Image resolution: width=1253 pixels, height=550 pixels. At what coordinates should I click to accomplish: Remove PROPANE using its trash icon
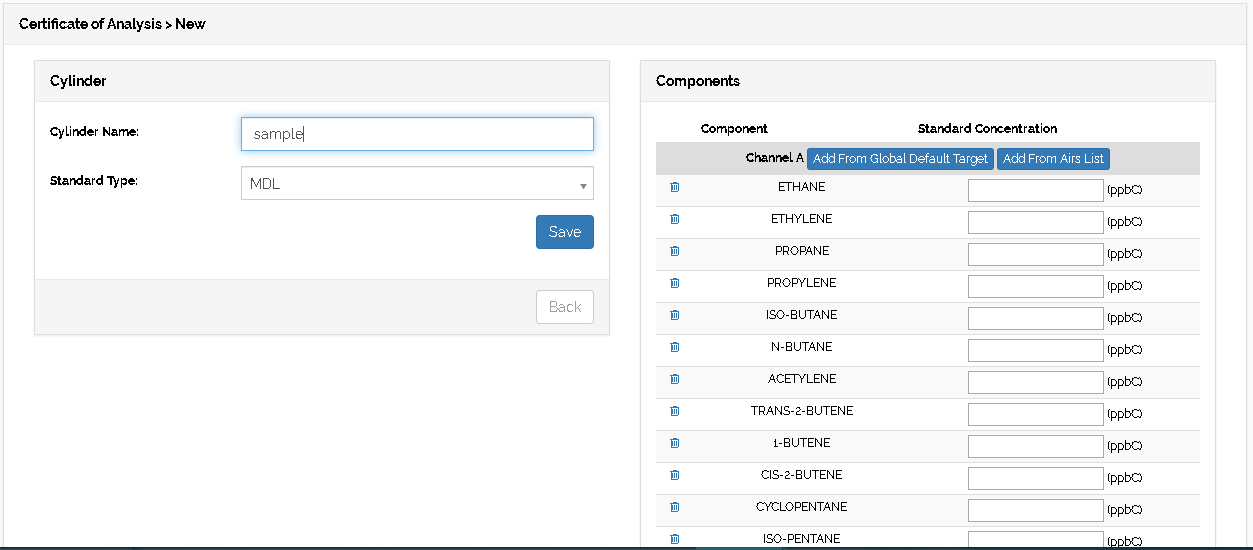675,251
